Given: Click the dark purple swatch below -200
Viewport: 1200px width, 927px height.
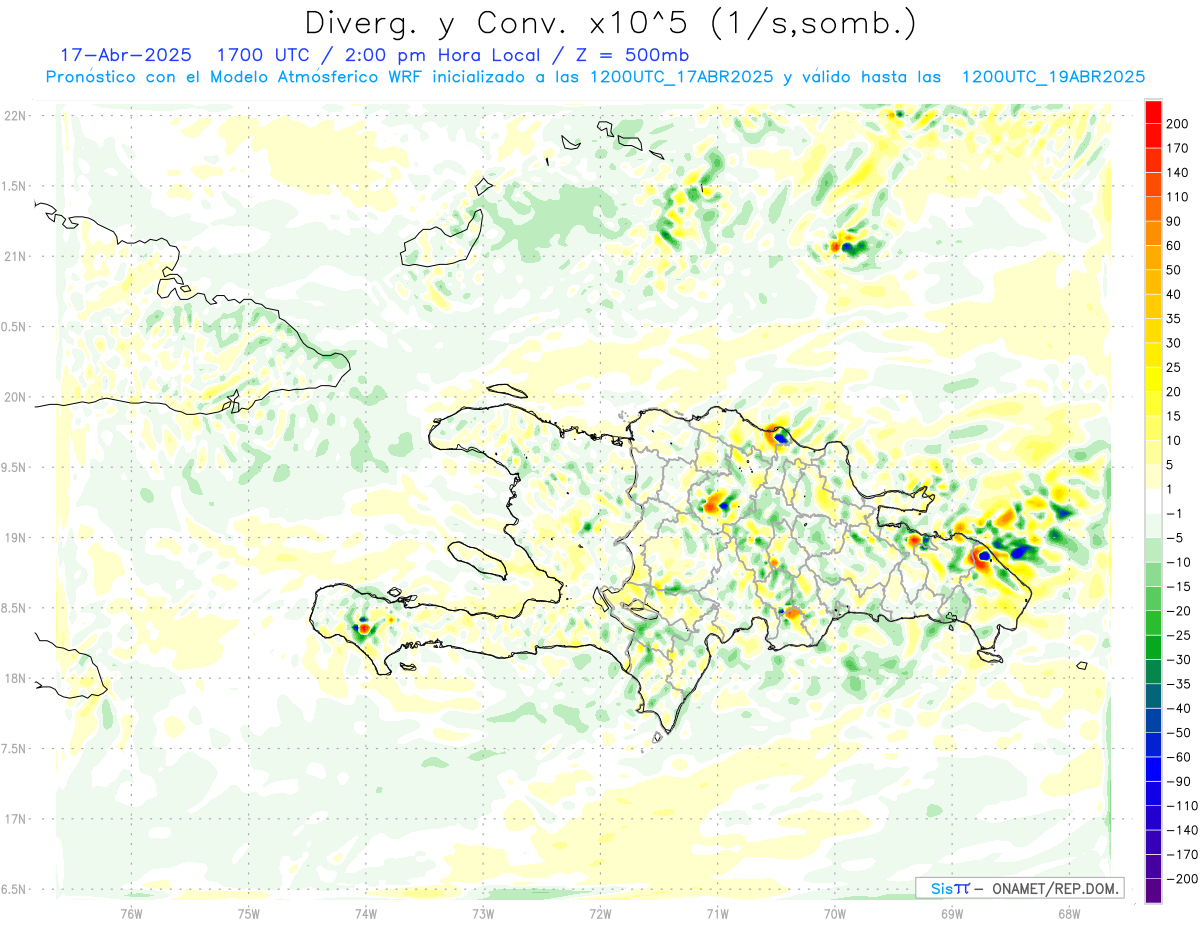Looking at the screenshot, I should coord(1153,892).
